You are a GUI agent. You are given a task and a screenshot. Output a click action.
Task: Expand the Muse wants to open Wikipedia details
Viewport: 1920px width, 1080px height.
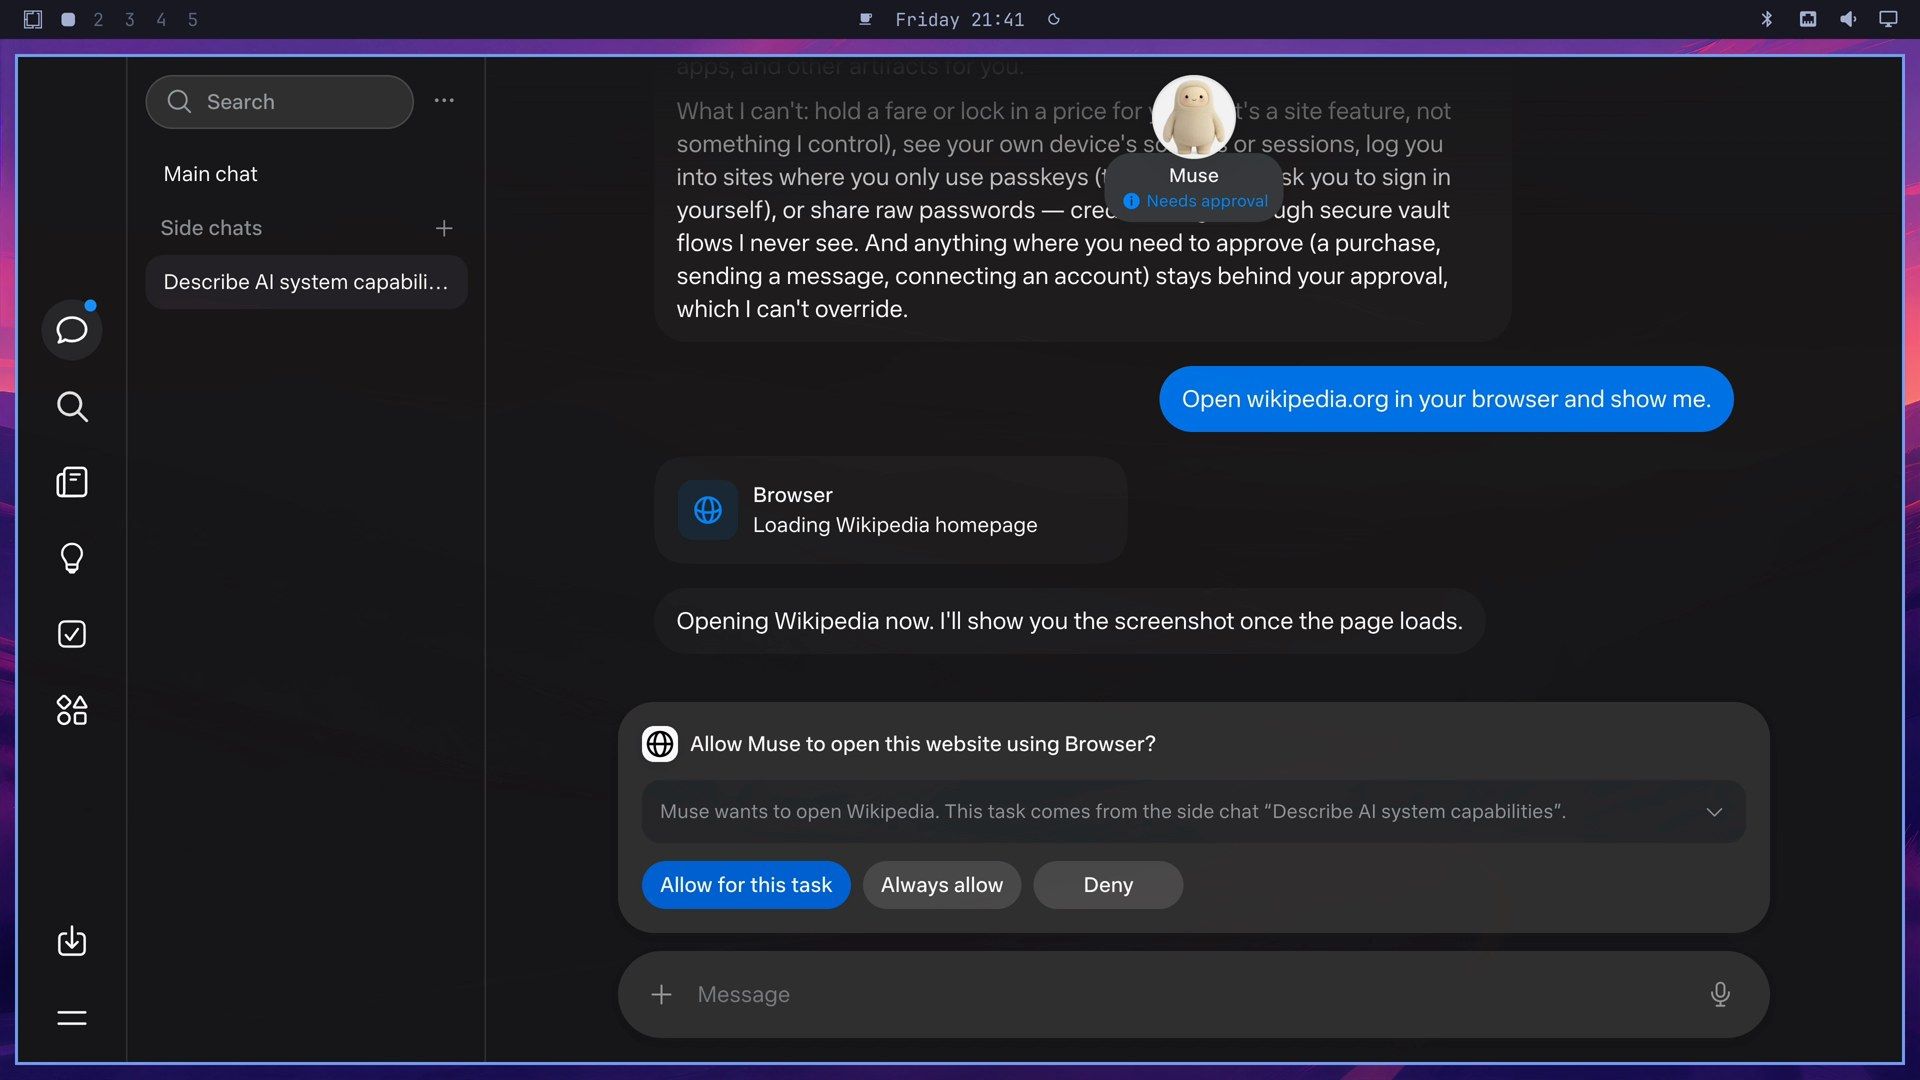point(1714,812)
